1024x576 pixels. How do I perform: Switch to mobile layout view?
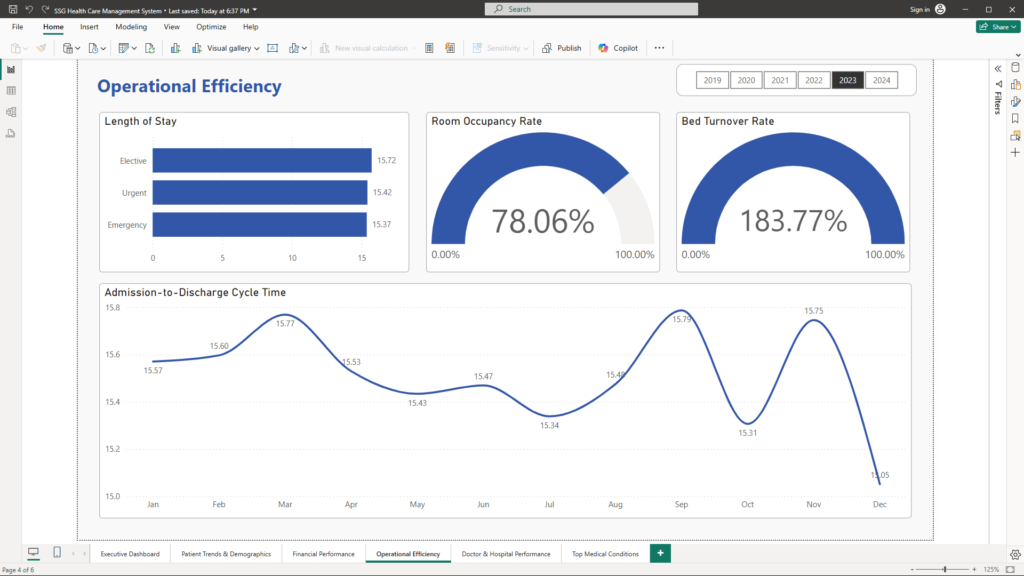coord(57,553)
